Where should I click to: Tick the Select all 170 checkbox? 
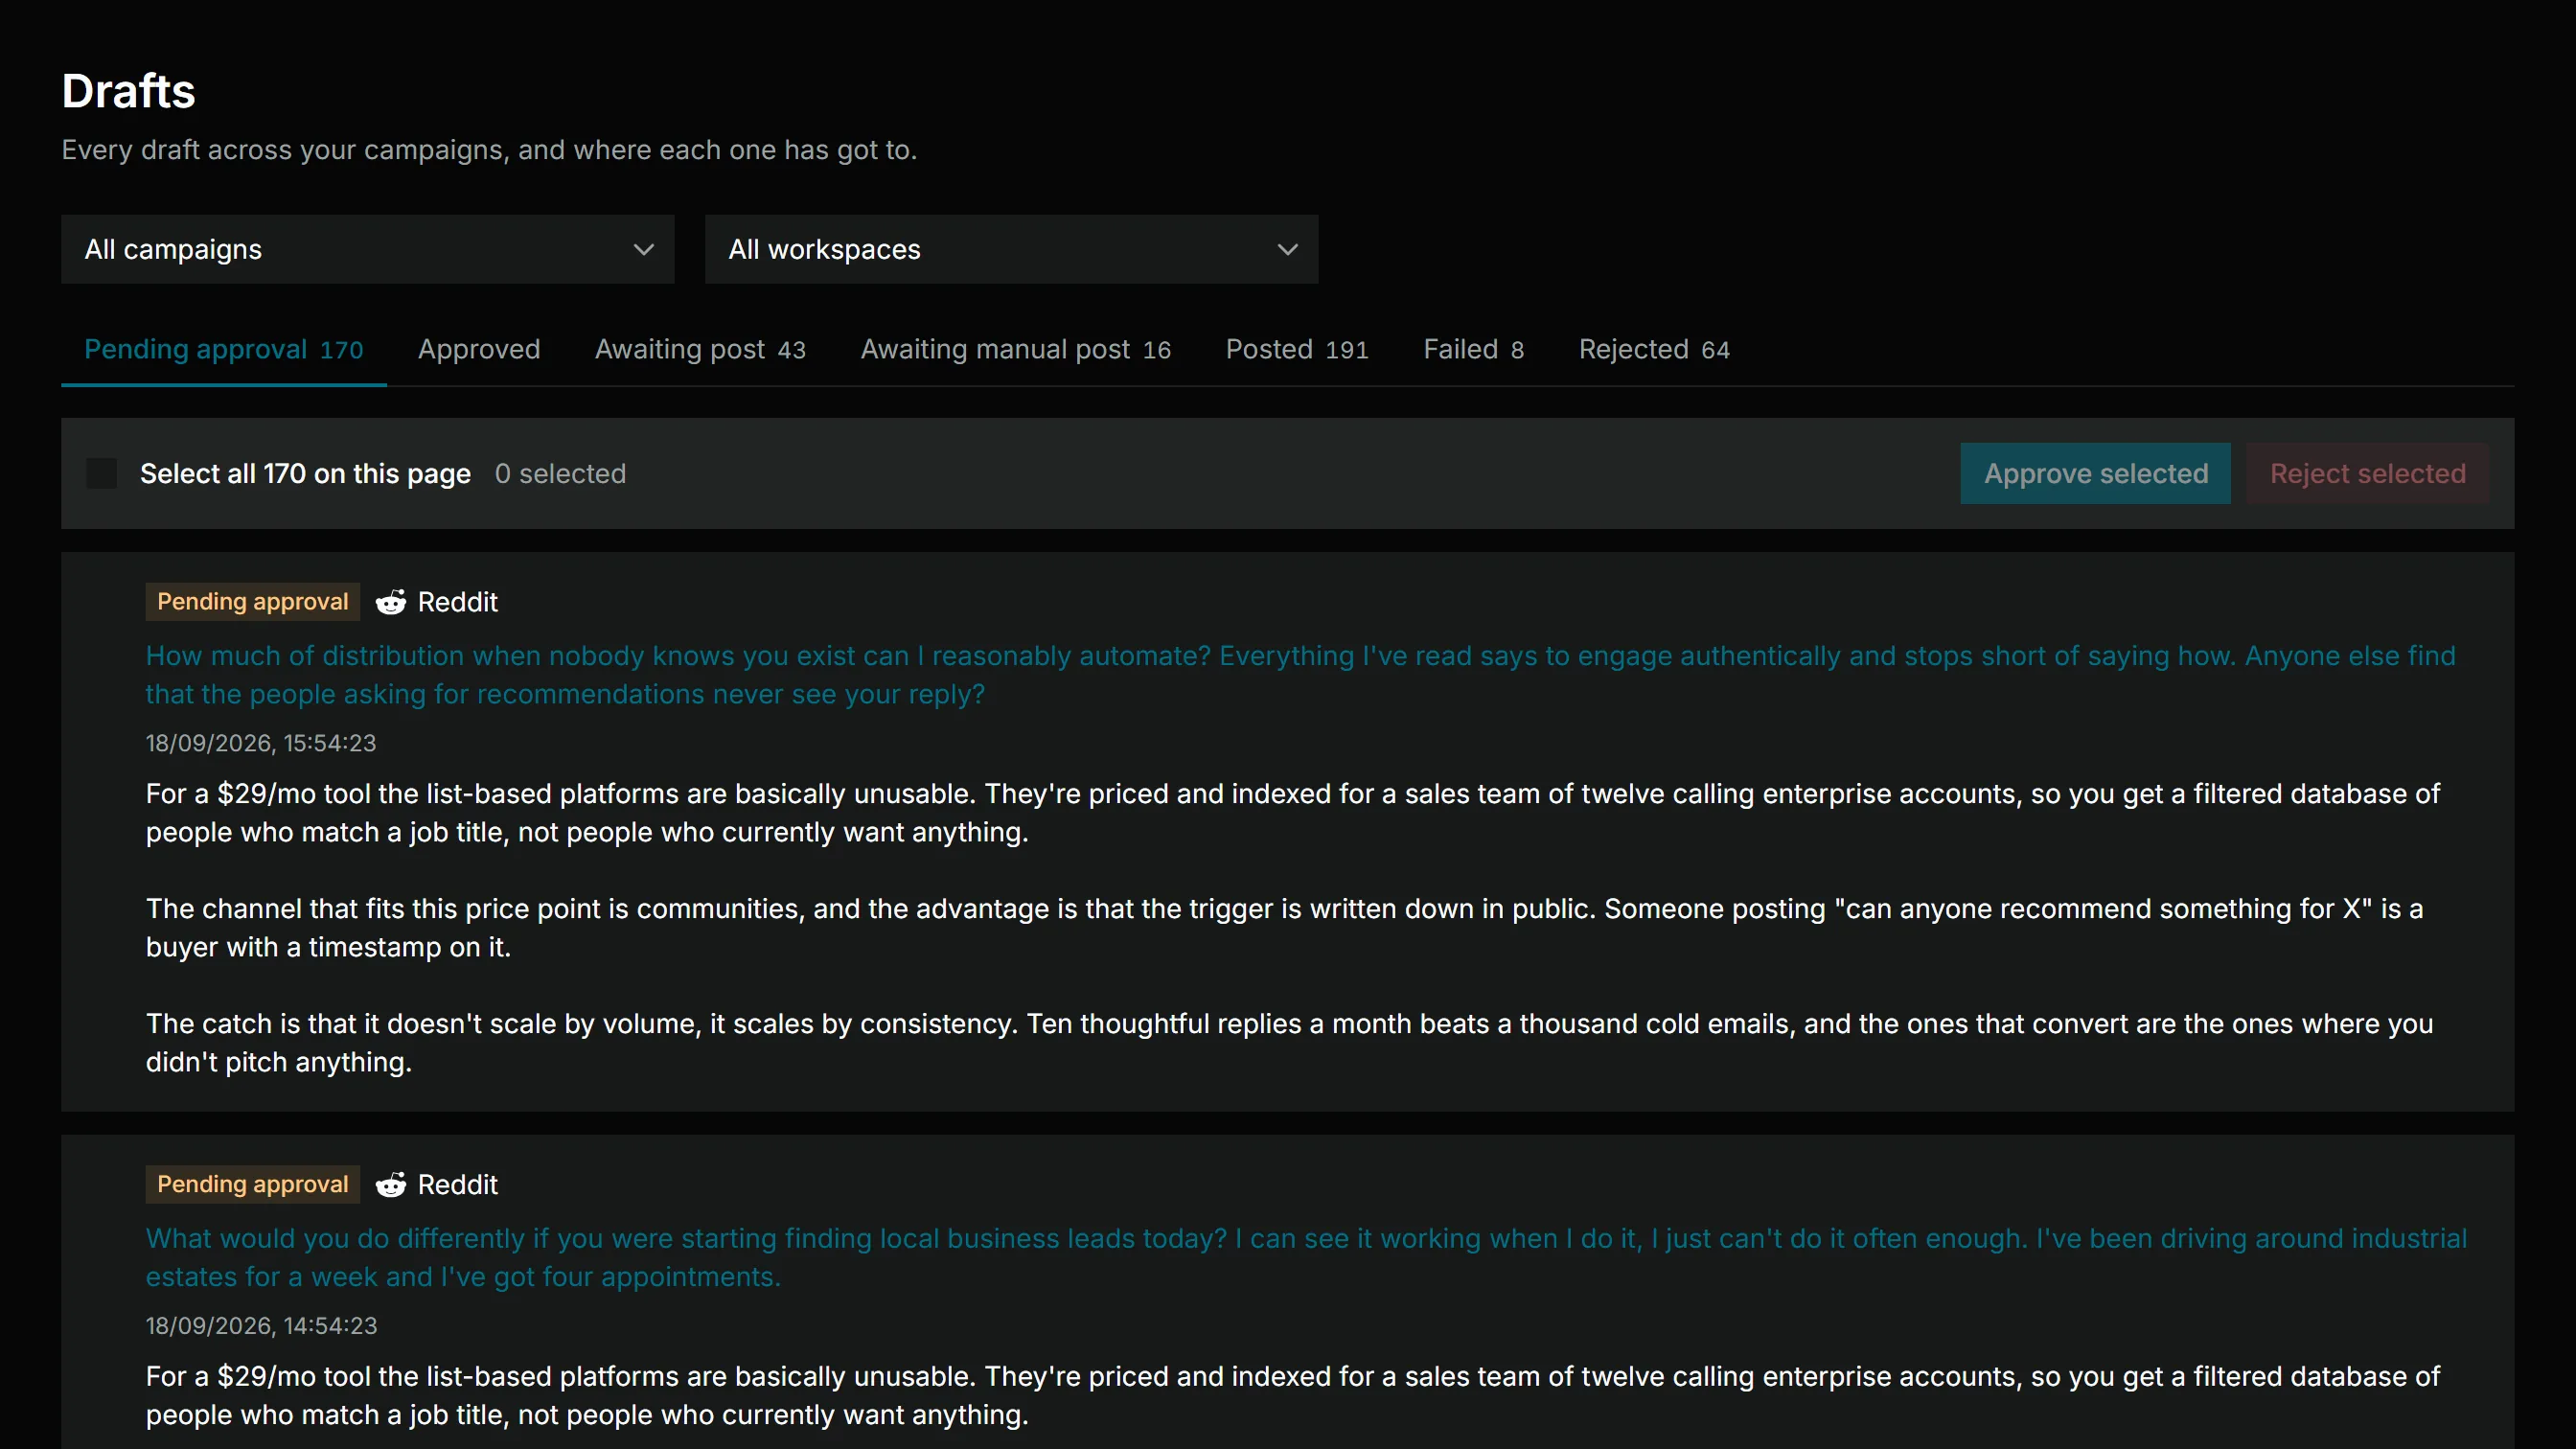pyautogui.click(x=101, y=473)
